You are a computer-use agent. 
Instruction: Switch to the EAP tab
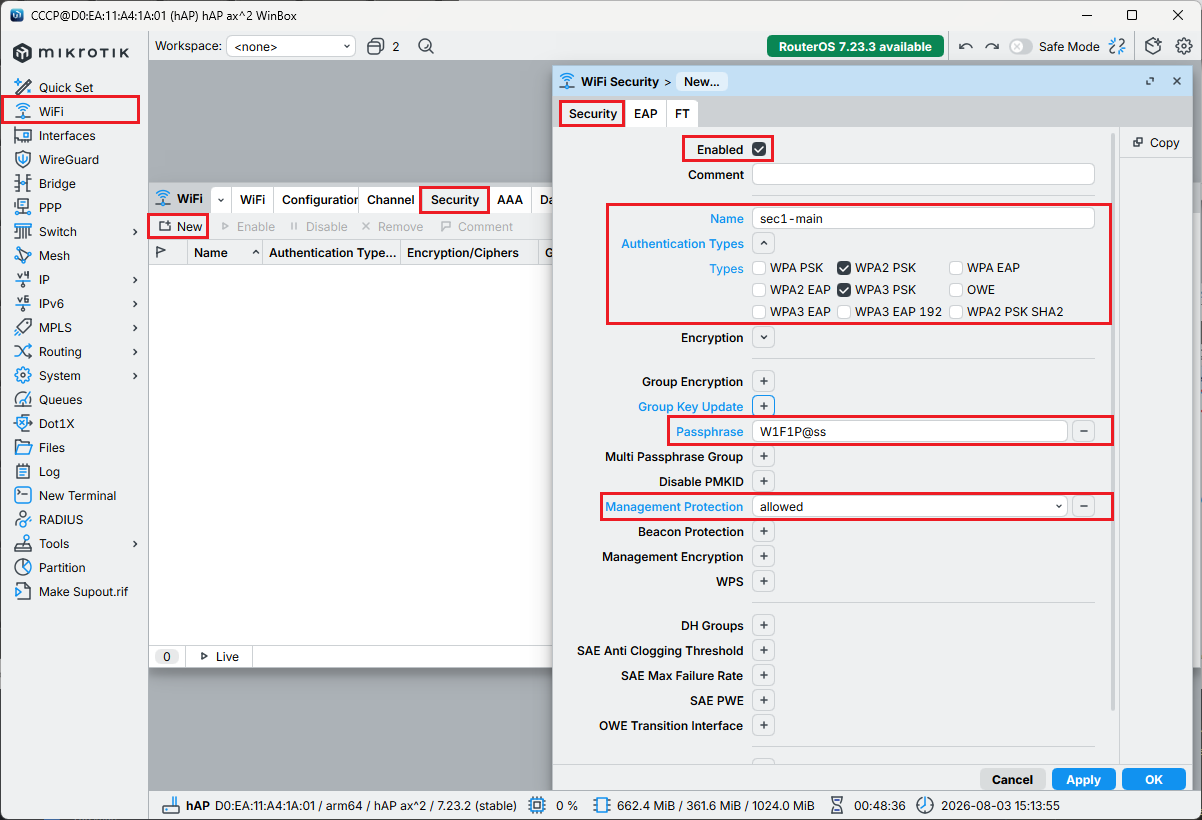pos(646,114)
